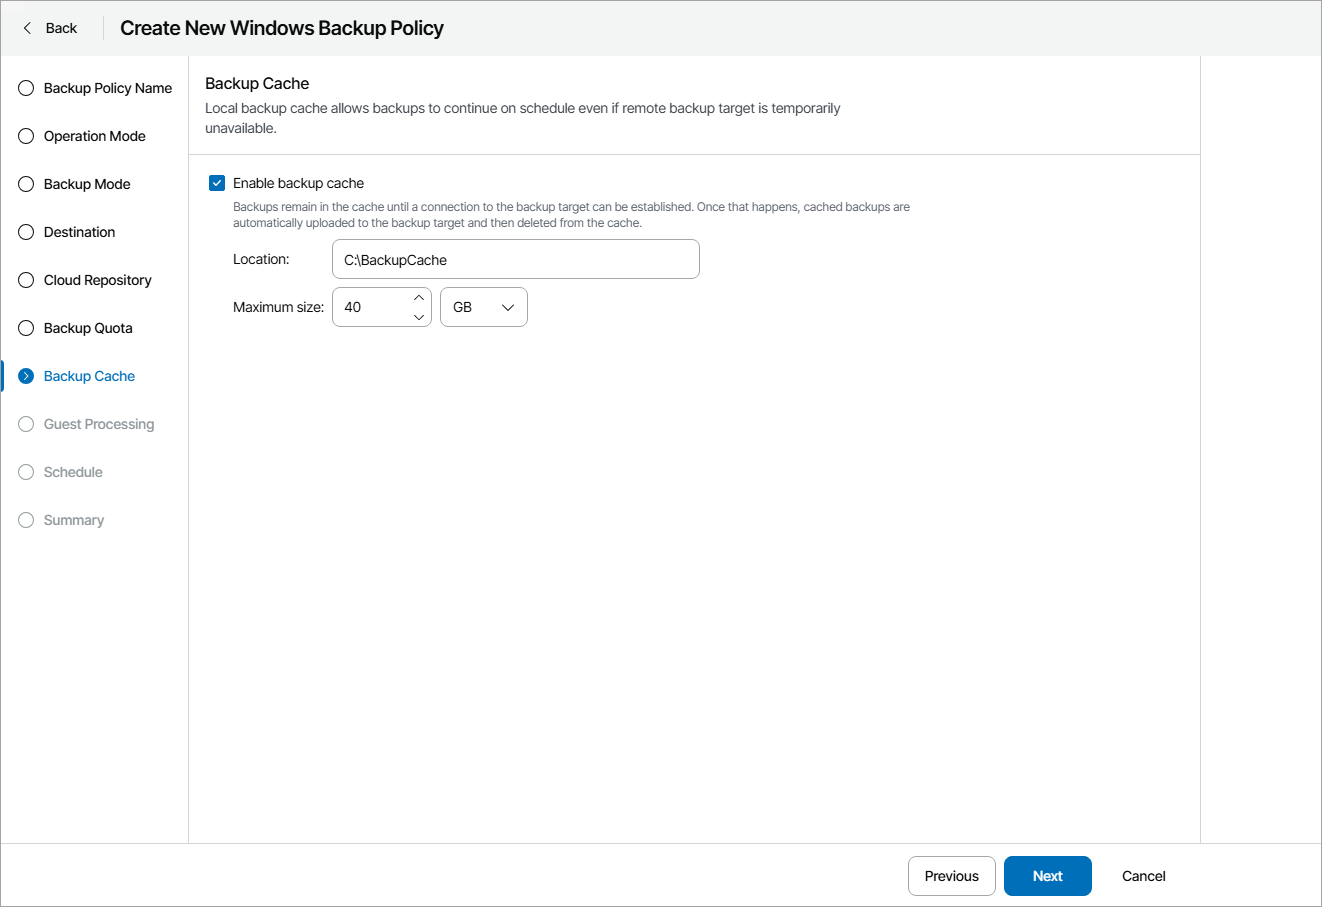Go to the Guest Processing step
The image size is (1322, 907).
coord(98,424)
